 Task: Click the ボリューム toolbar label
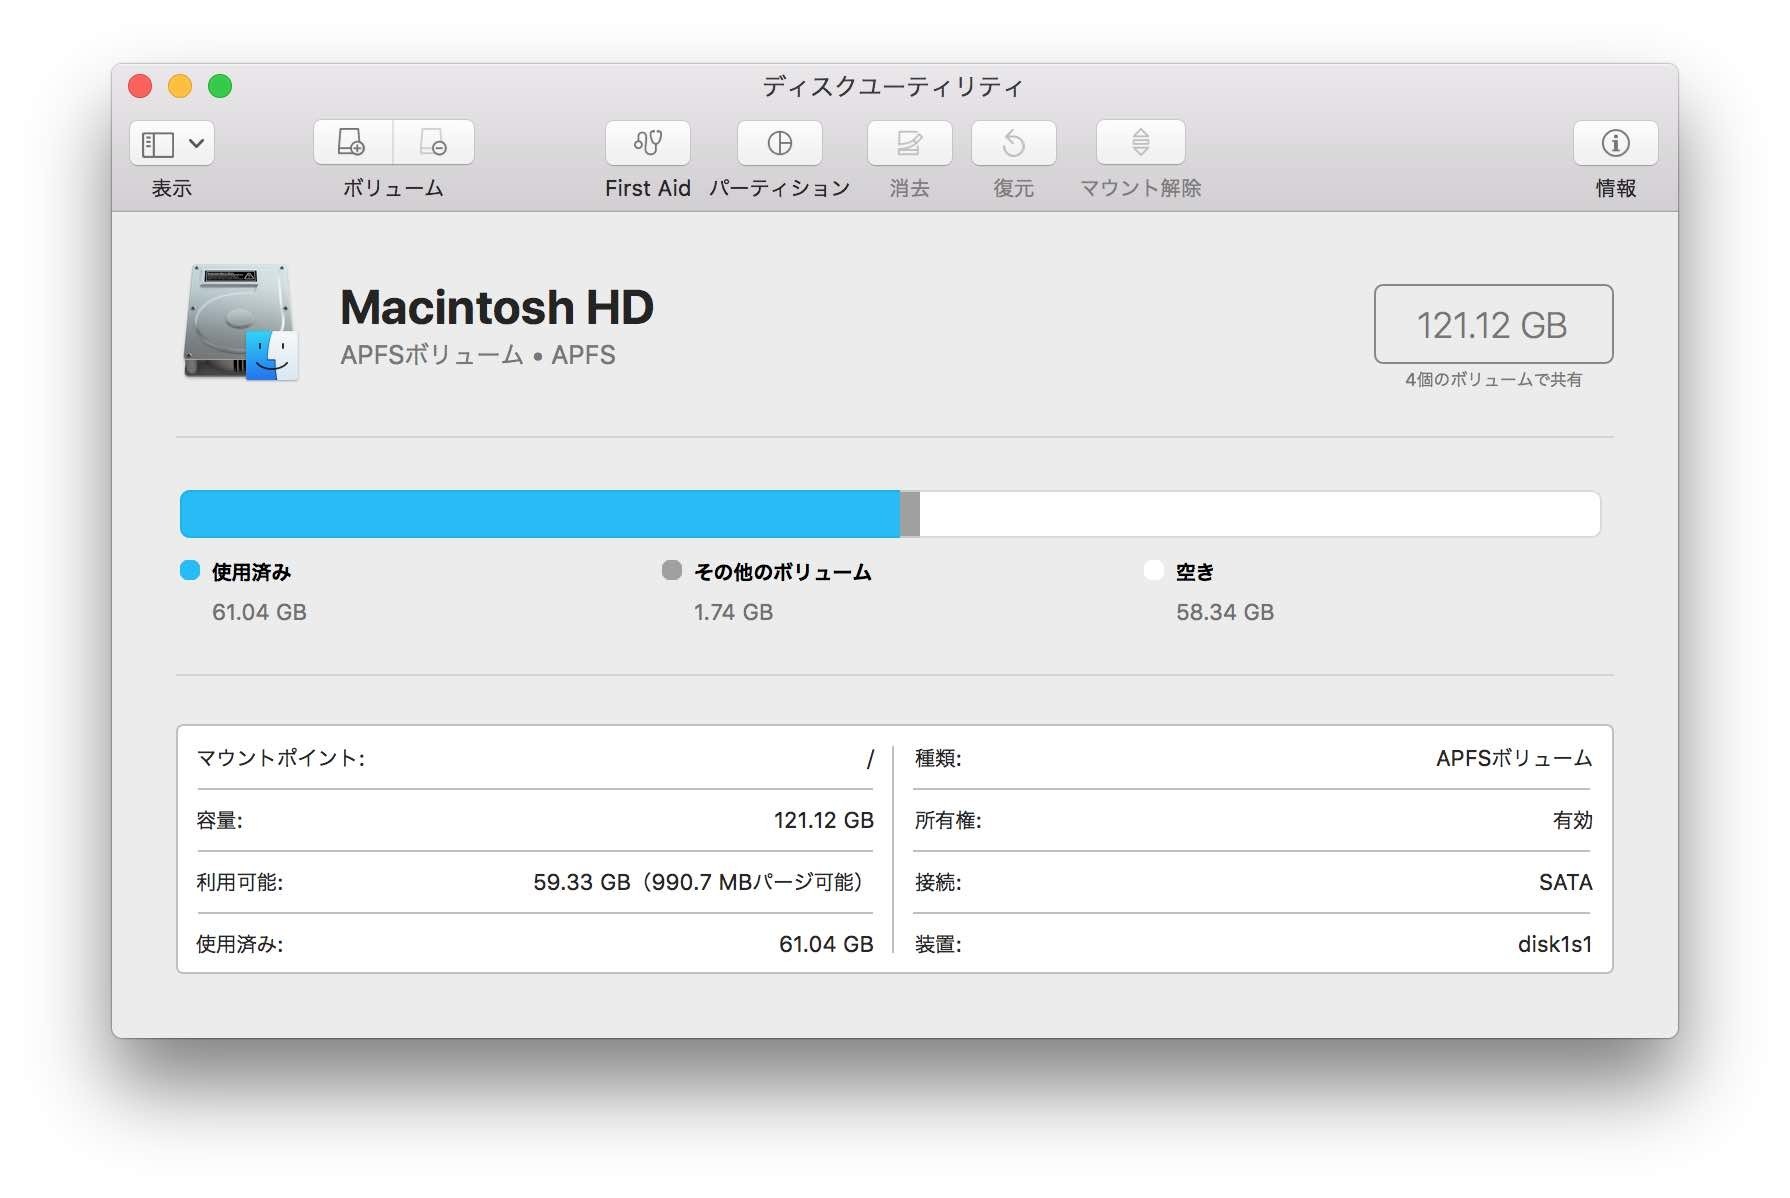pos(393,188)
